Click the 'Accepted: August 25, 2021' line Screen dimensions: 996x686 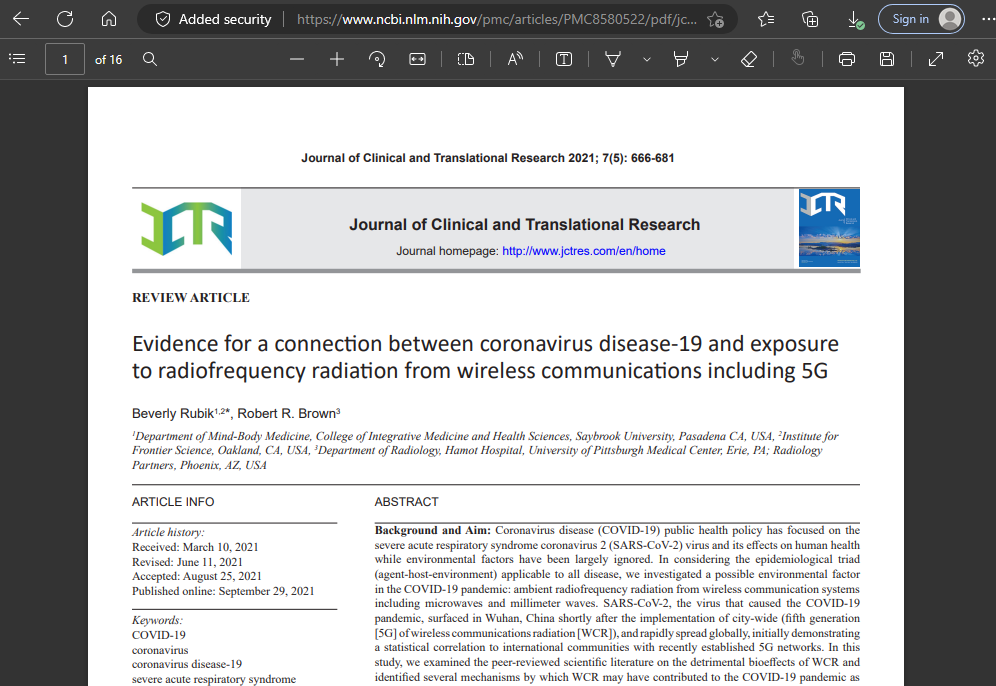click(197, 576)
